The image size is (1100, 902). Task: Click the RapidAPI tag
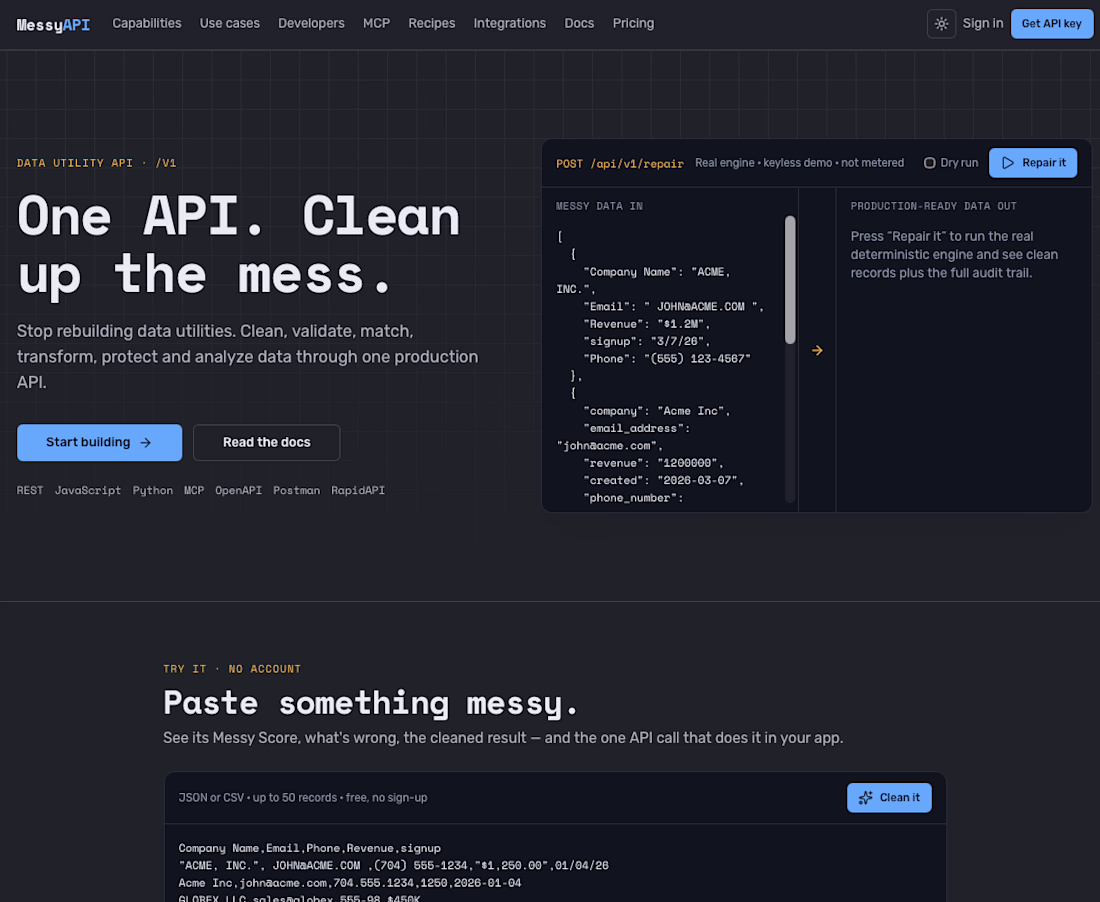coord(358,490)
